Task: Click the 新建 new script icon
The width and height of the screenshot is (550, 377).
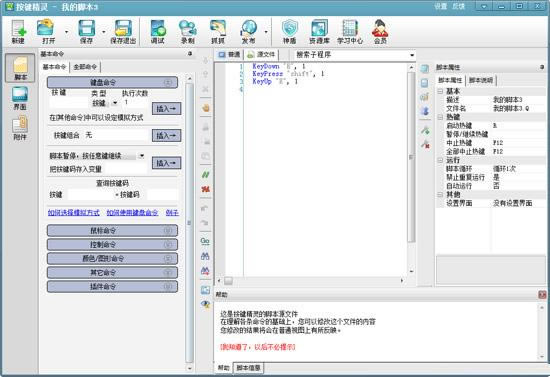Action: click(18, 32)
